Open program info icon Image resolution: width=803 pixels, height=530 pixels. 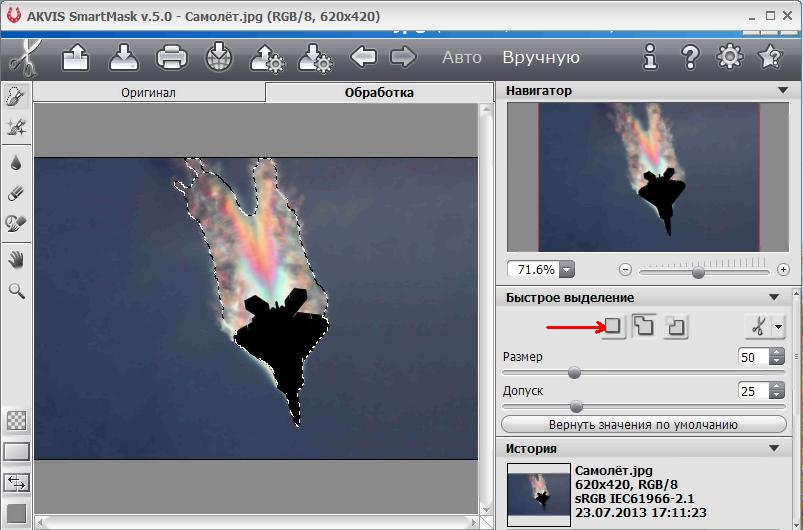(x=650, y=57)
